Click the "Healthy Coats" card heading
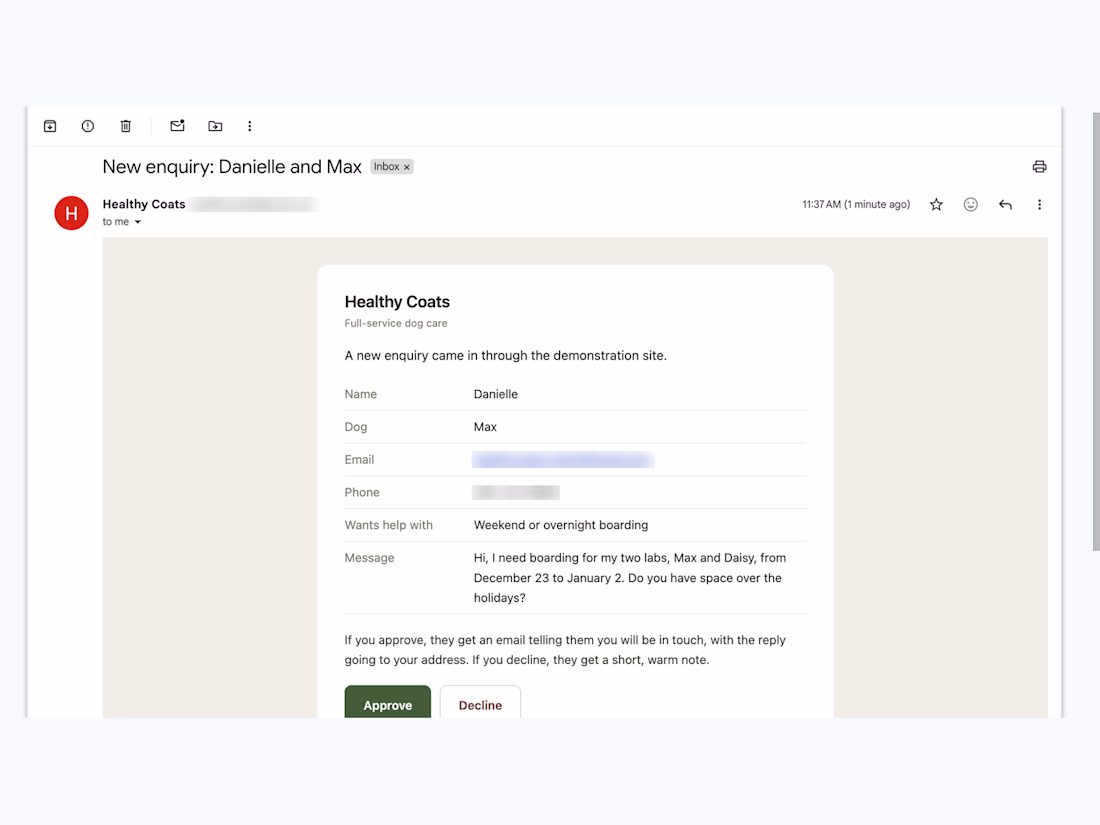1100x825 pixels. tap(397, 302)
